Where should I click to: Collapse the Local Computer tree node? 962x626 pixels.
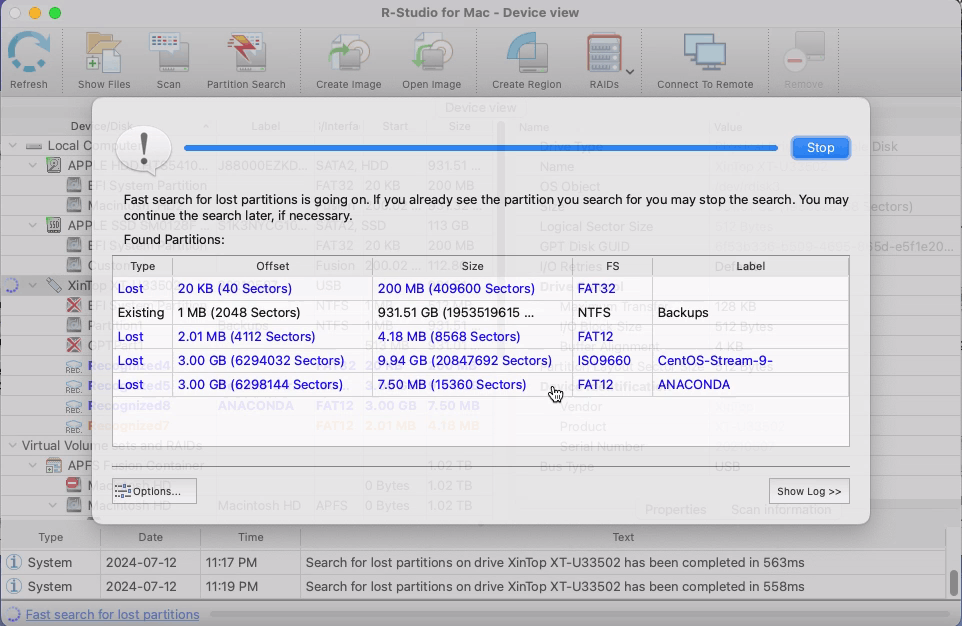pyautogui.click(x=13, y=145)
